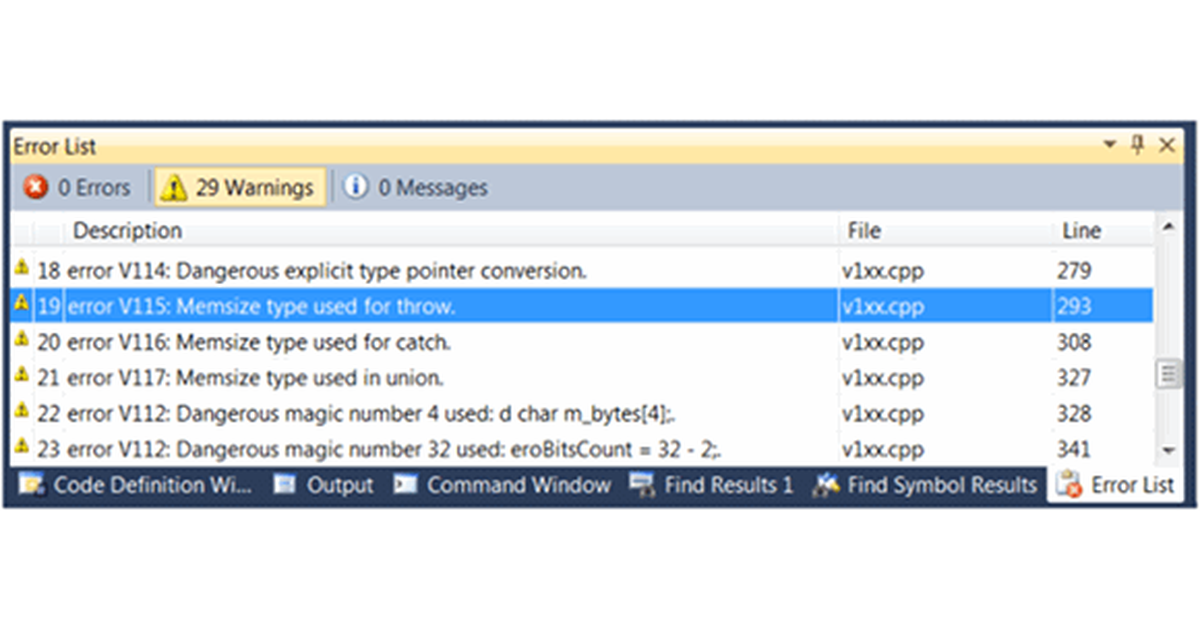Switch to the Find Results 1 tab
Image resolution: width=1200 pixels, height=630 pixels.
point(711,485)
